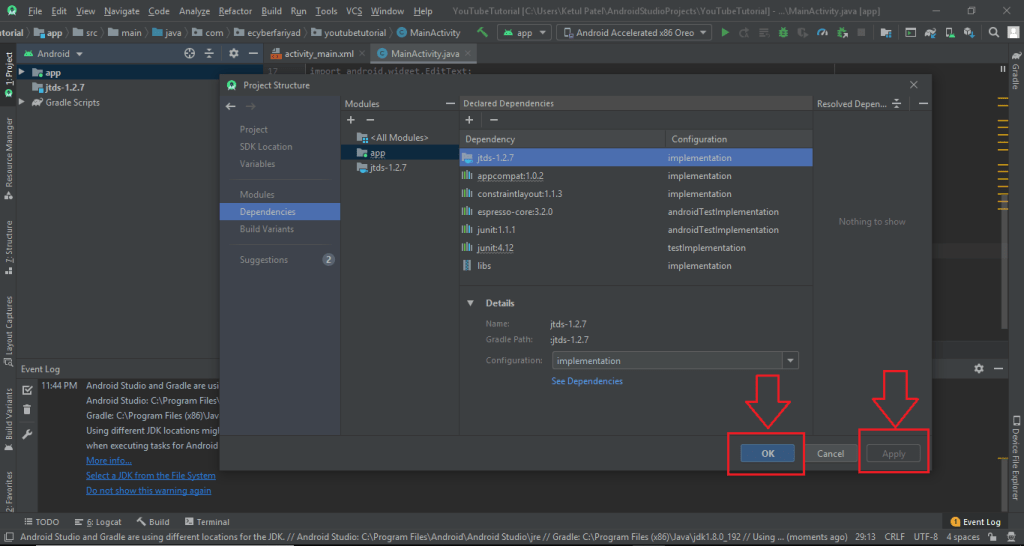Select the constraintlayout:1.1.3 dependency row
1024x546 pixels.
[520, 193]
